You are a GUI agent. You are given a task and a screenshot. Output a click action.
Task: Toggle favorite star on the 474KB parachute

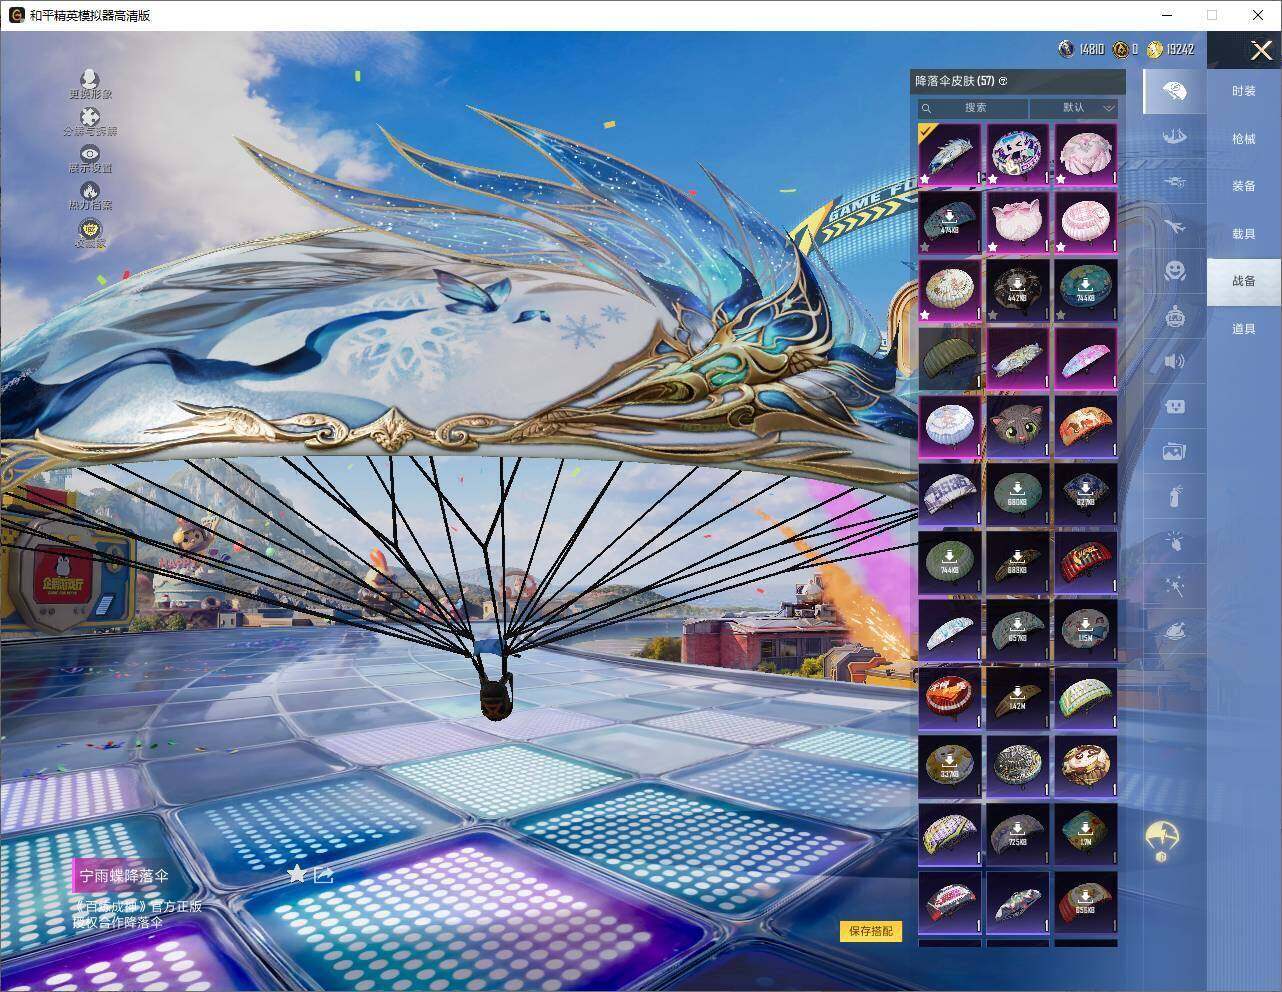coord(926,246)
